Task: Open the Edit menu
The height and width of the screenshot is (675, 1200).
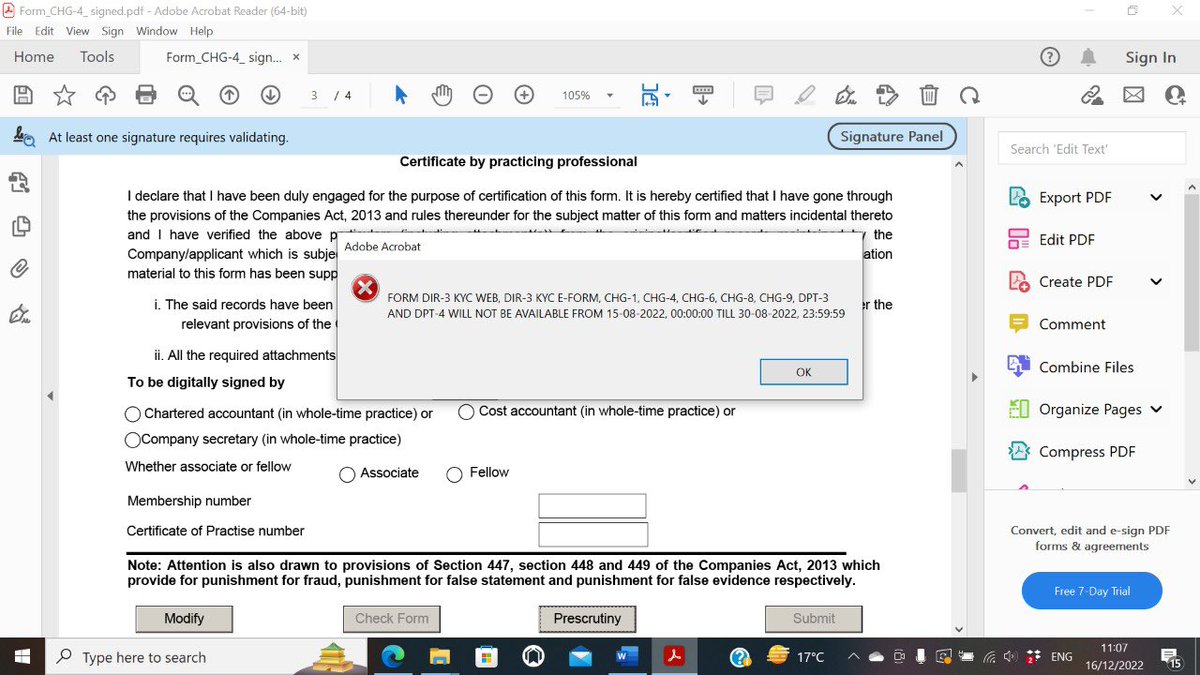Action: pos(44,31)
